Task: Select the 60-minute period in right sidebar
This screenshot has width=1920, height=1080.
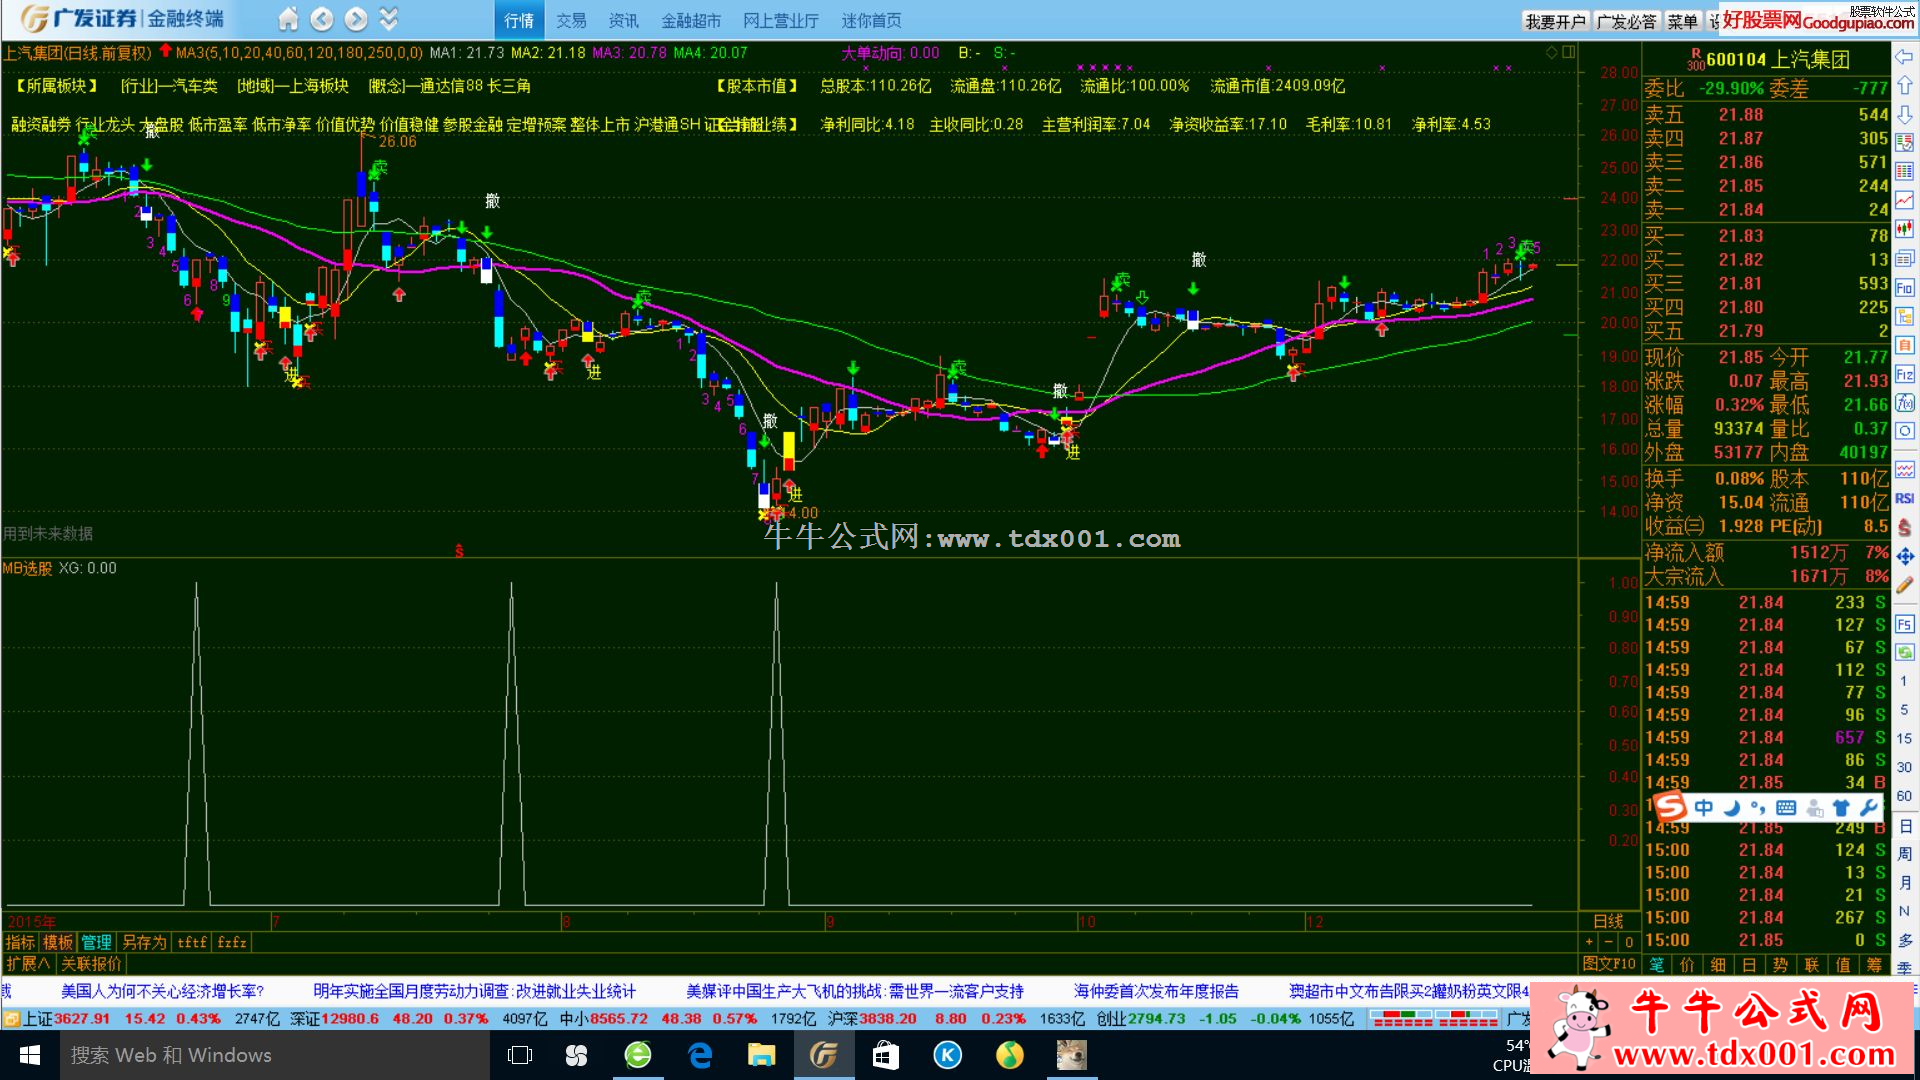Action: tap(1904, 797)
